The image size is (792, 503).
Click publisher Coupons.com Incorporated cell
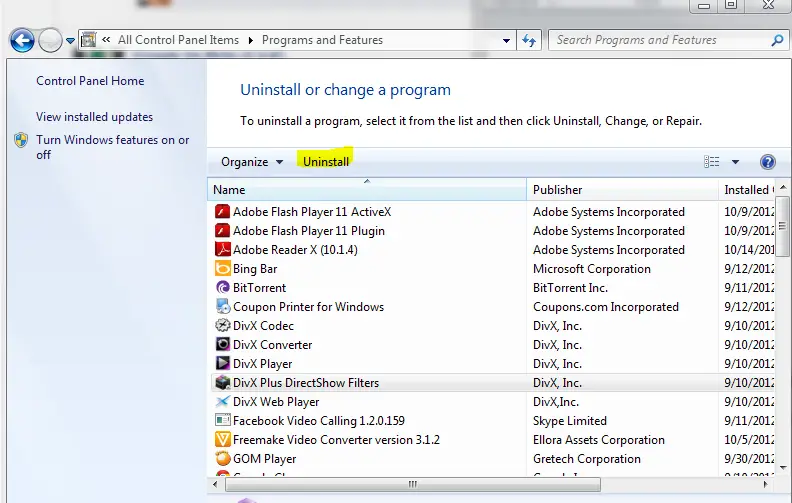coord(606,307)
